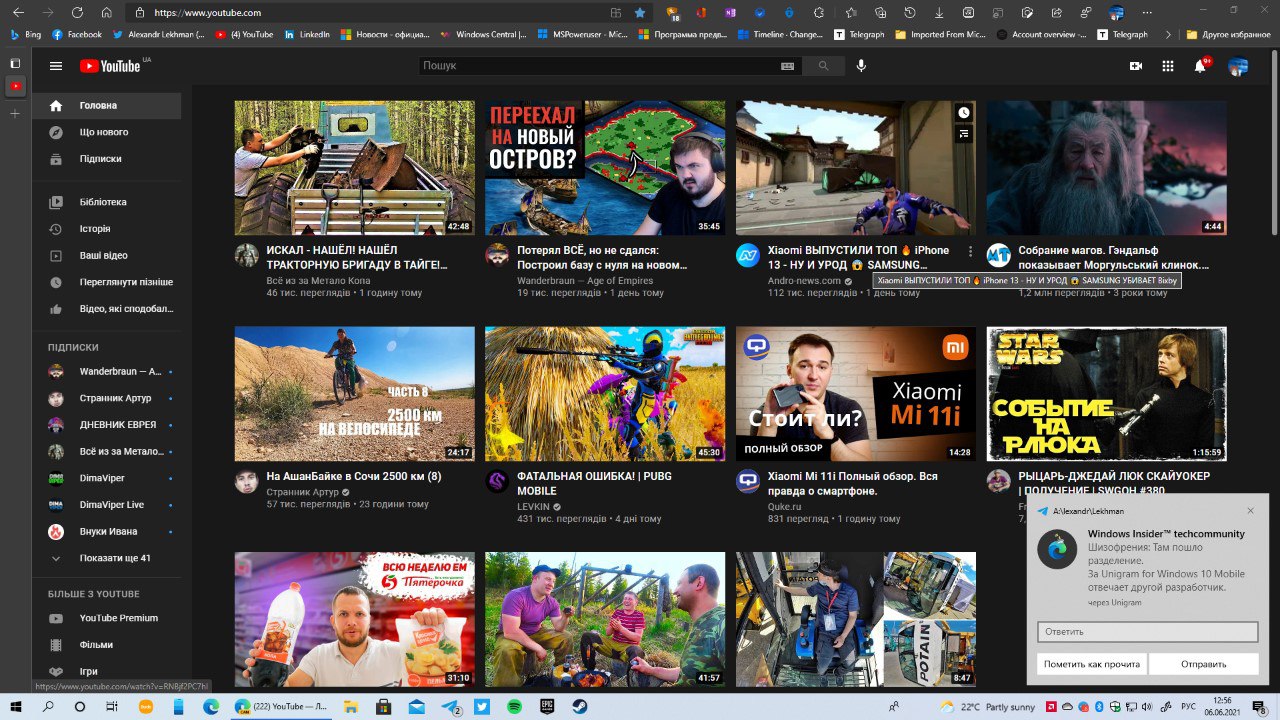Screen dimensions: 1280x720
Task: Open Що нового in sidebar
Action: [x=107, y=132]
